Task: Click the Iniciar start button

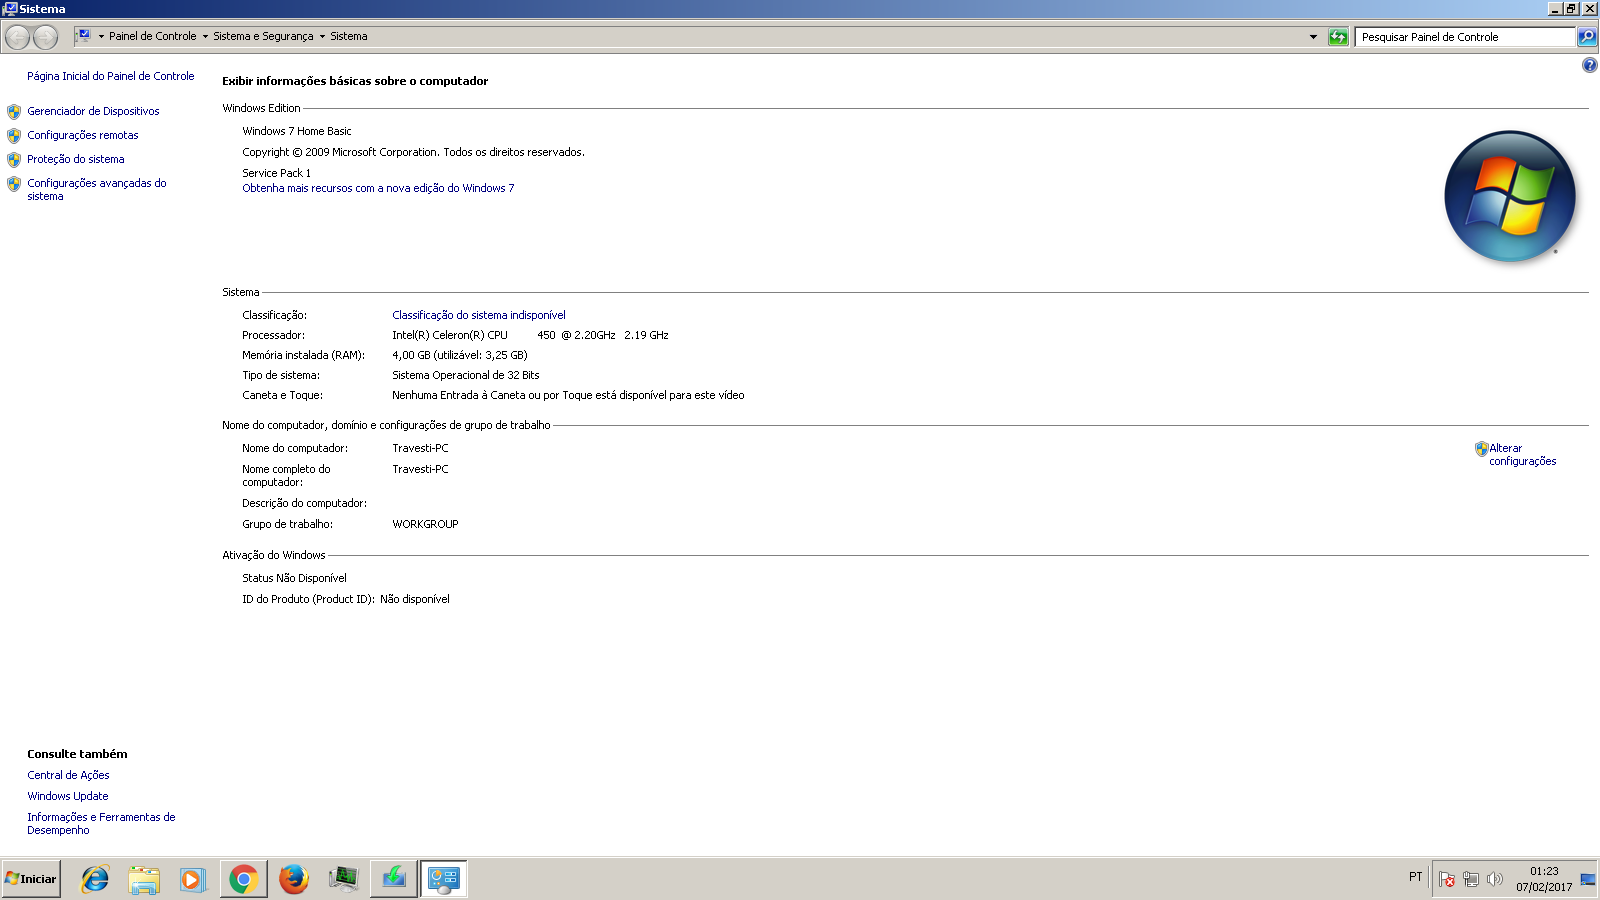Action: (x=31, y=879)
